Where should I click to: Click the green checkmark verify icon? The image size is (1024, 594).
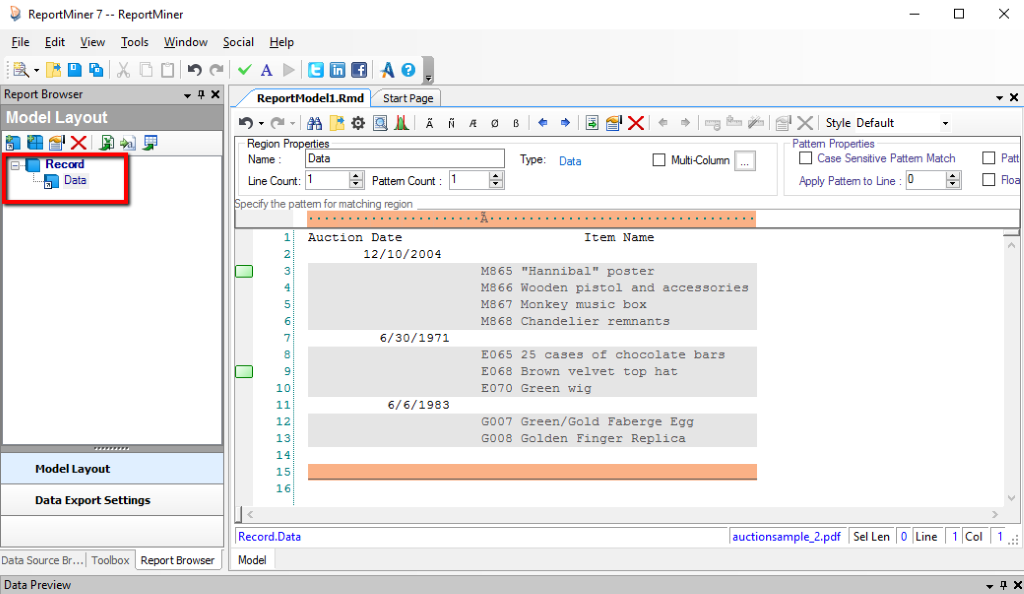245,70
